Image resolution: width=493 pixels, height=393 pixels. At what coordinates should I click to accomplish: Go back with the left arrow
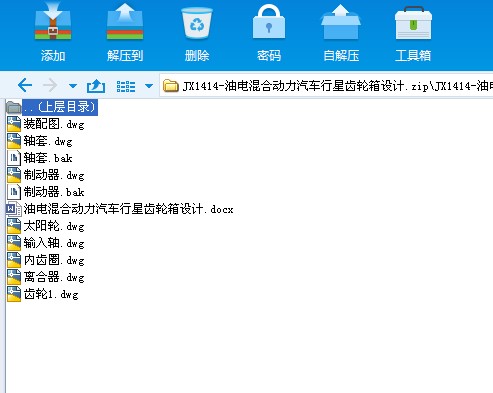click(x=25, y=86)
